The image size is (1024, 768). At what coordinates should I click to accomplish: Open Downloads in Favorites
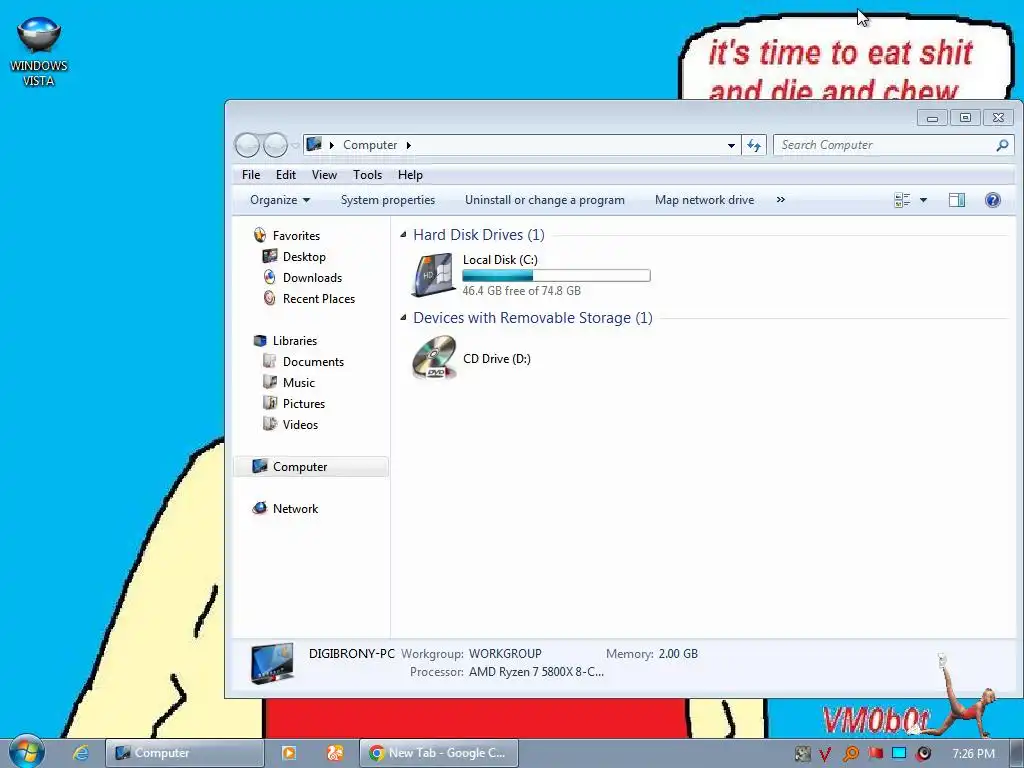(x=312, y=278)
